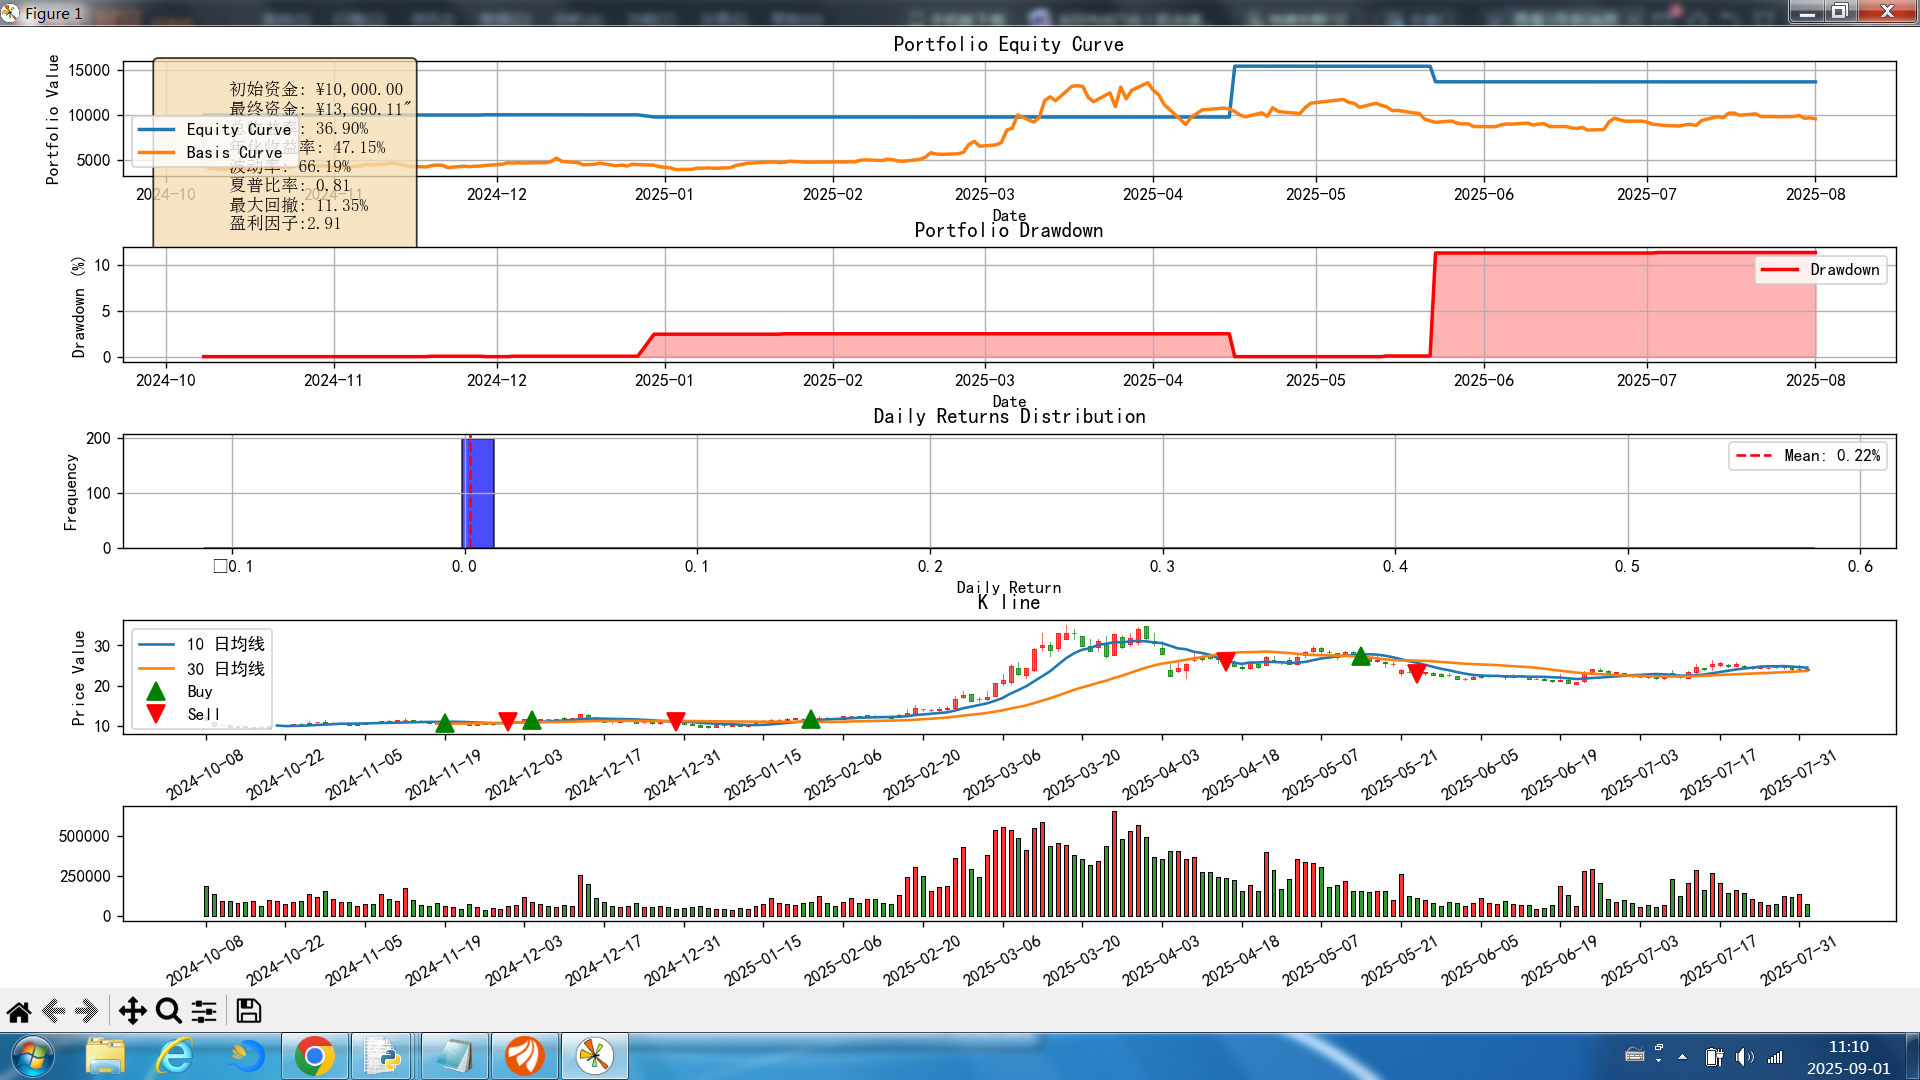This screenshot has height=1080, width=1920.
Task: Save the figure with disk icon
Action: pos(248,1012)
